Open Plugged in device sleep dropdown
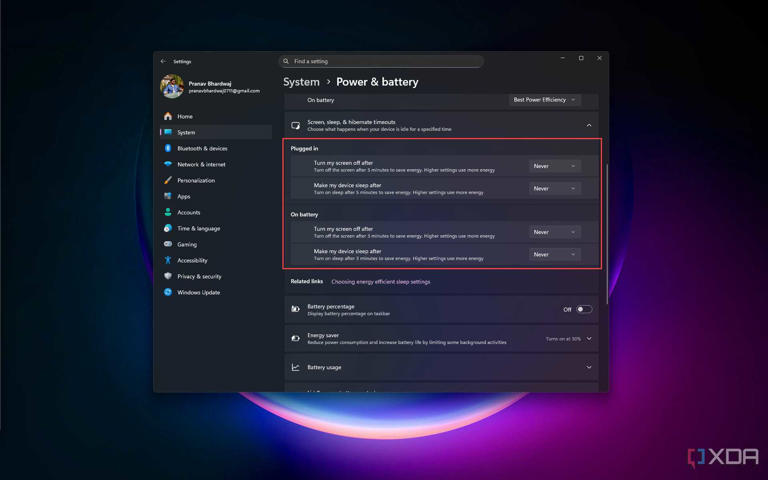Image resolution: width=768 pixels, height=480 pixels. 555,189
